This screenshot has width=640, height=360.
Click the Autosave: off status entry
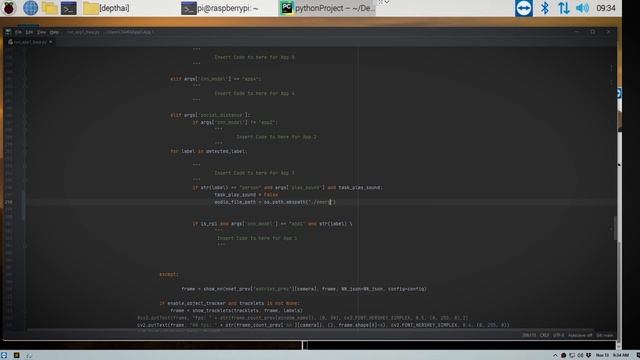pos(580,335)
